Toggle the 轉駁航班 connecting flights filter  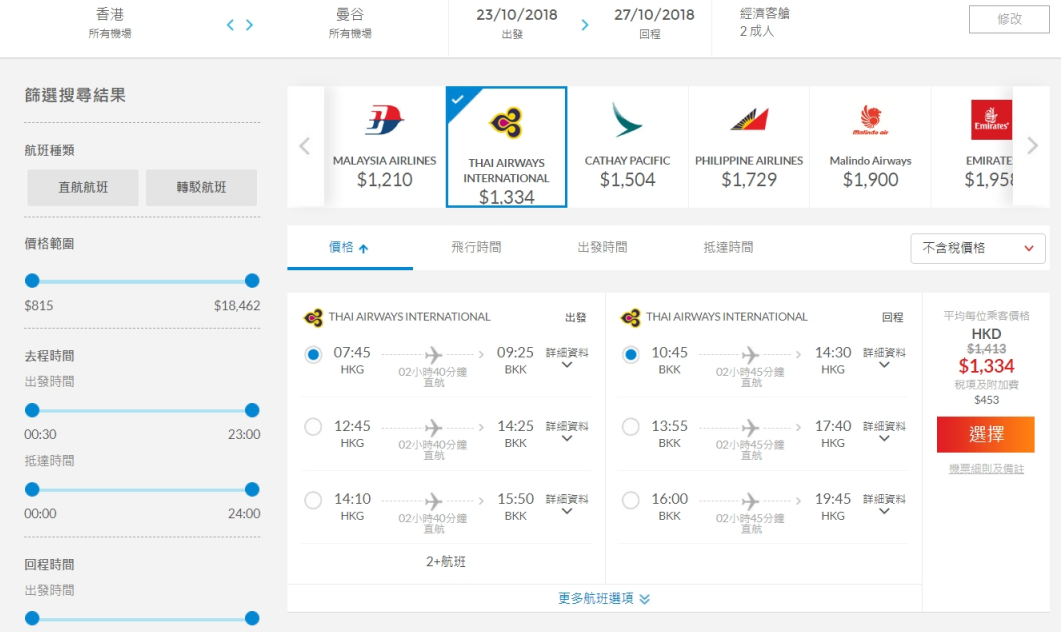202,187
